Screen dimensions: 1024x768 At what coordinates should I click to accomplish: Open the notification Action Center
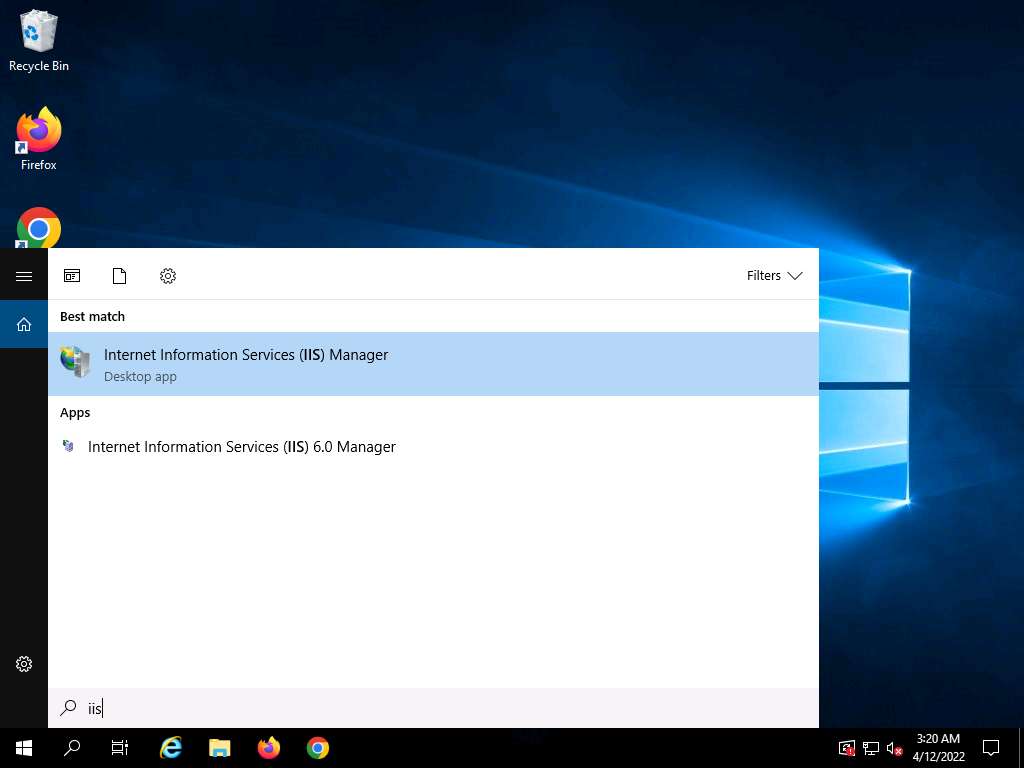(x=991, y=748)
